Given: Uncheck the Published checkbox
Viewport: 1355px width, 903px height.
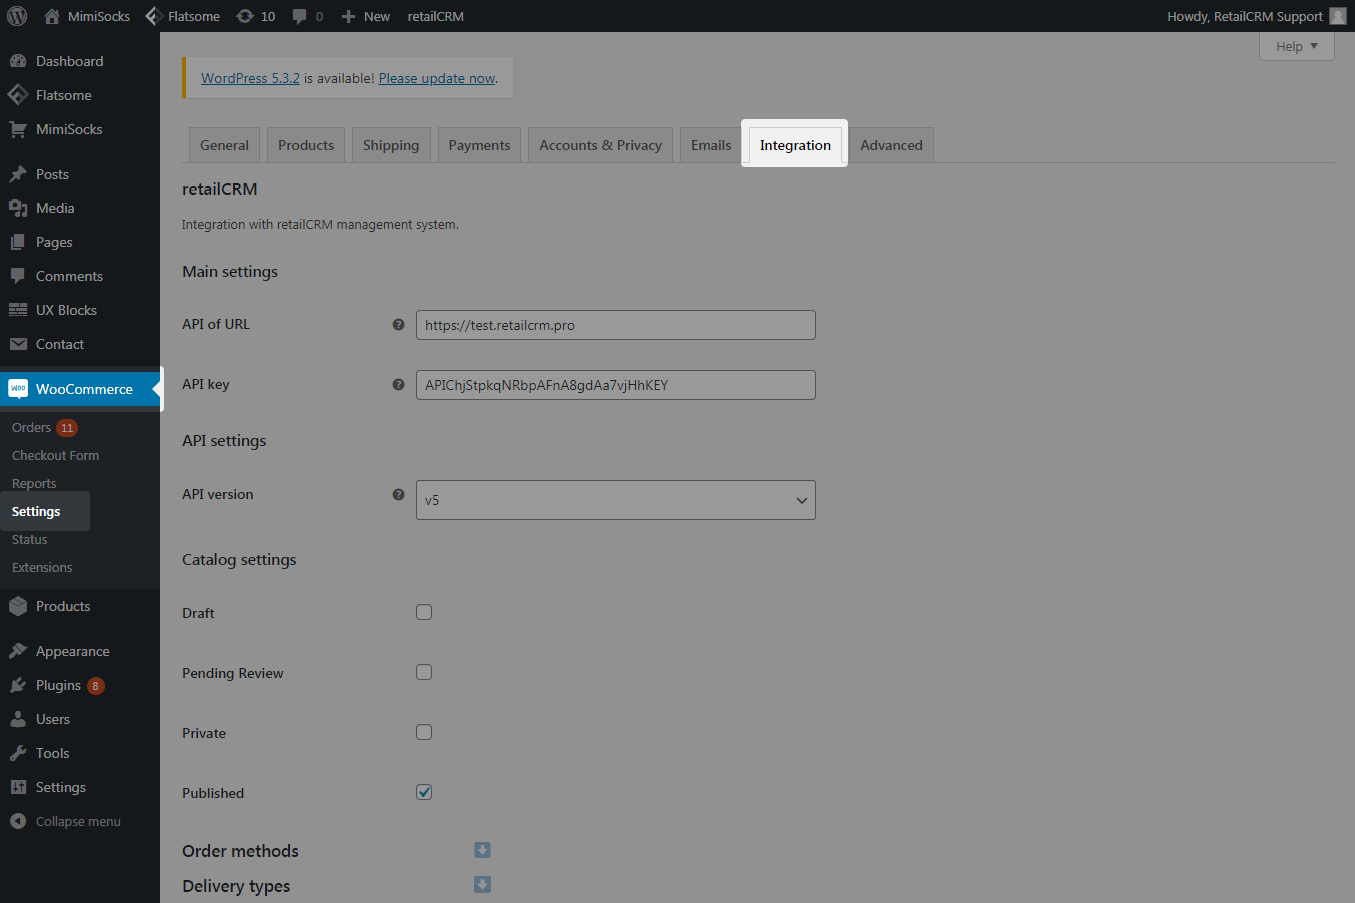Looking at the screenshot, I should 424,792.
